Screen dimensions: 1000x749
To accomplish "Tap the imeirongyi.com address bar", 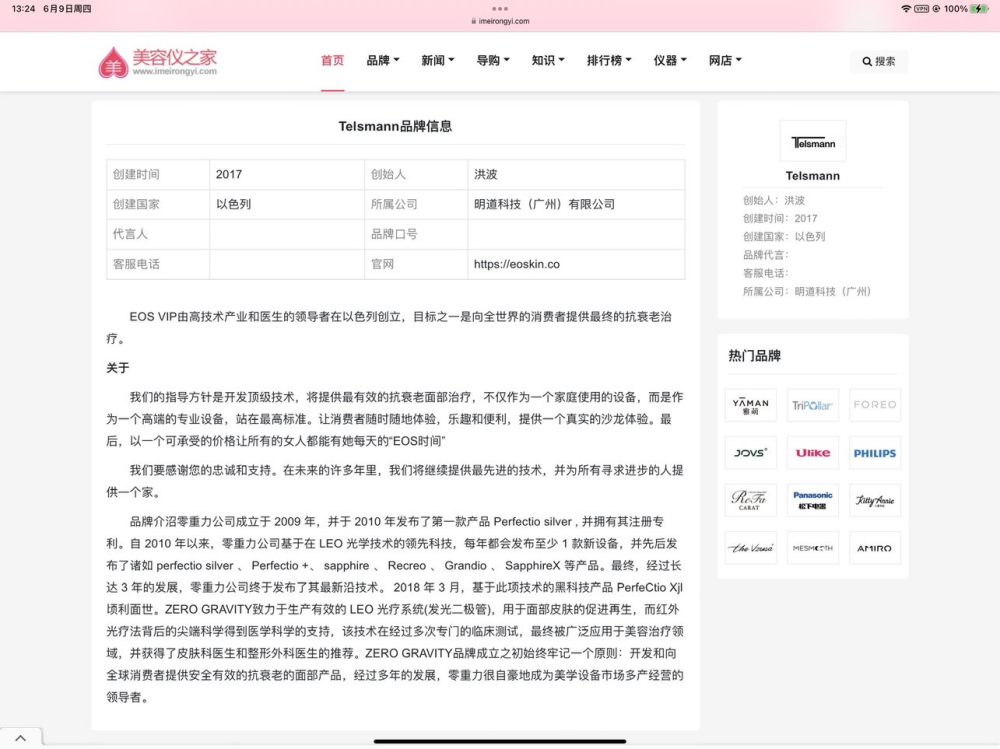I will [x=500, y=21].
